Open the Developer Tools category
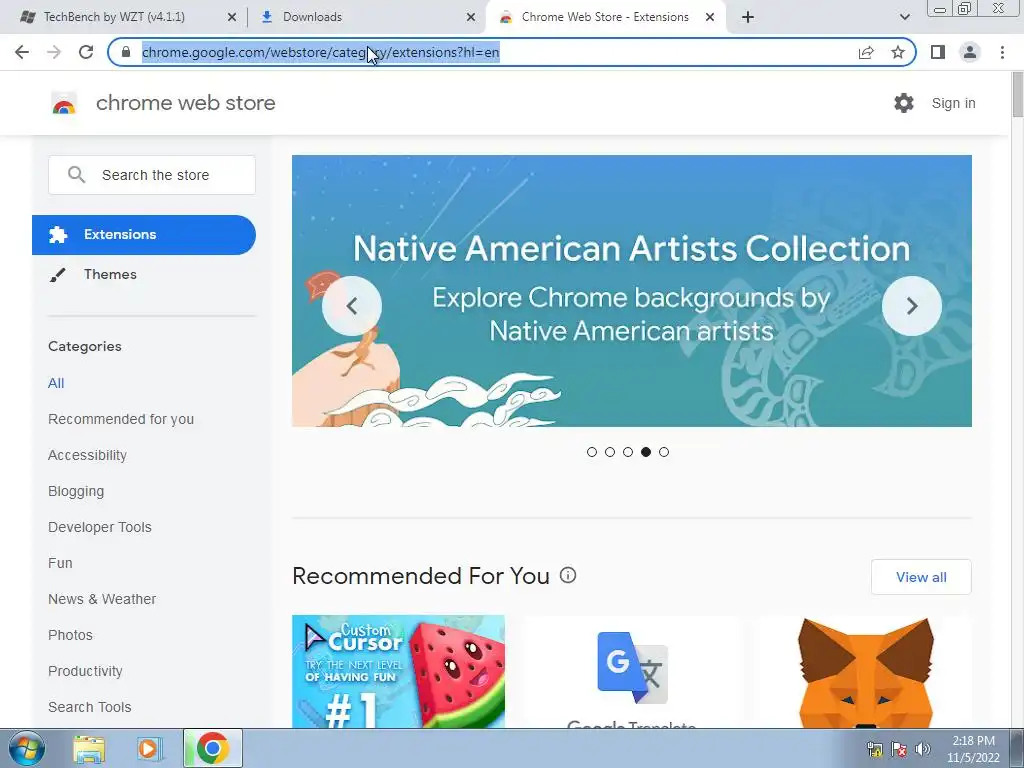This screenshot has width=1024, height=768. click(x=100, y=527)
